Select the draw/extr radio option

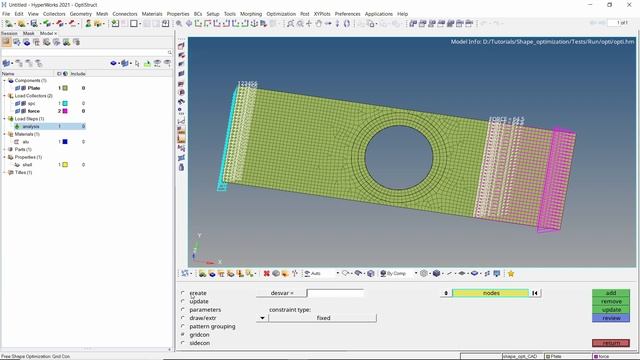182,318
